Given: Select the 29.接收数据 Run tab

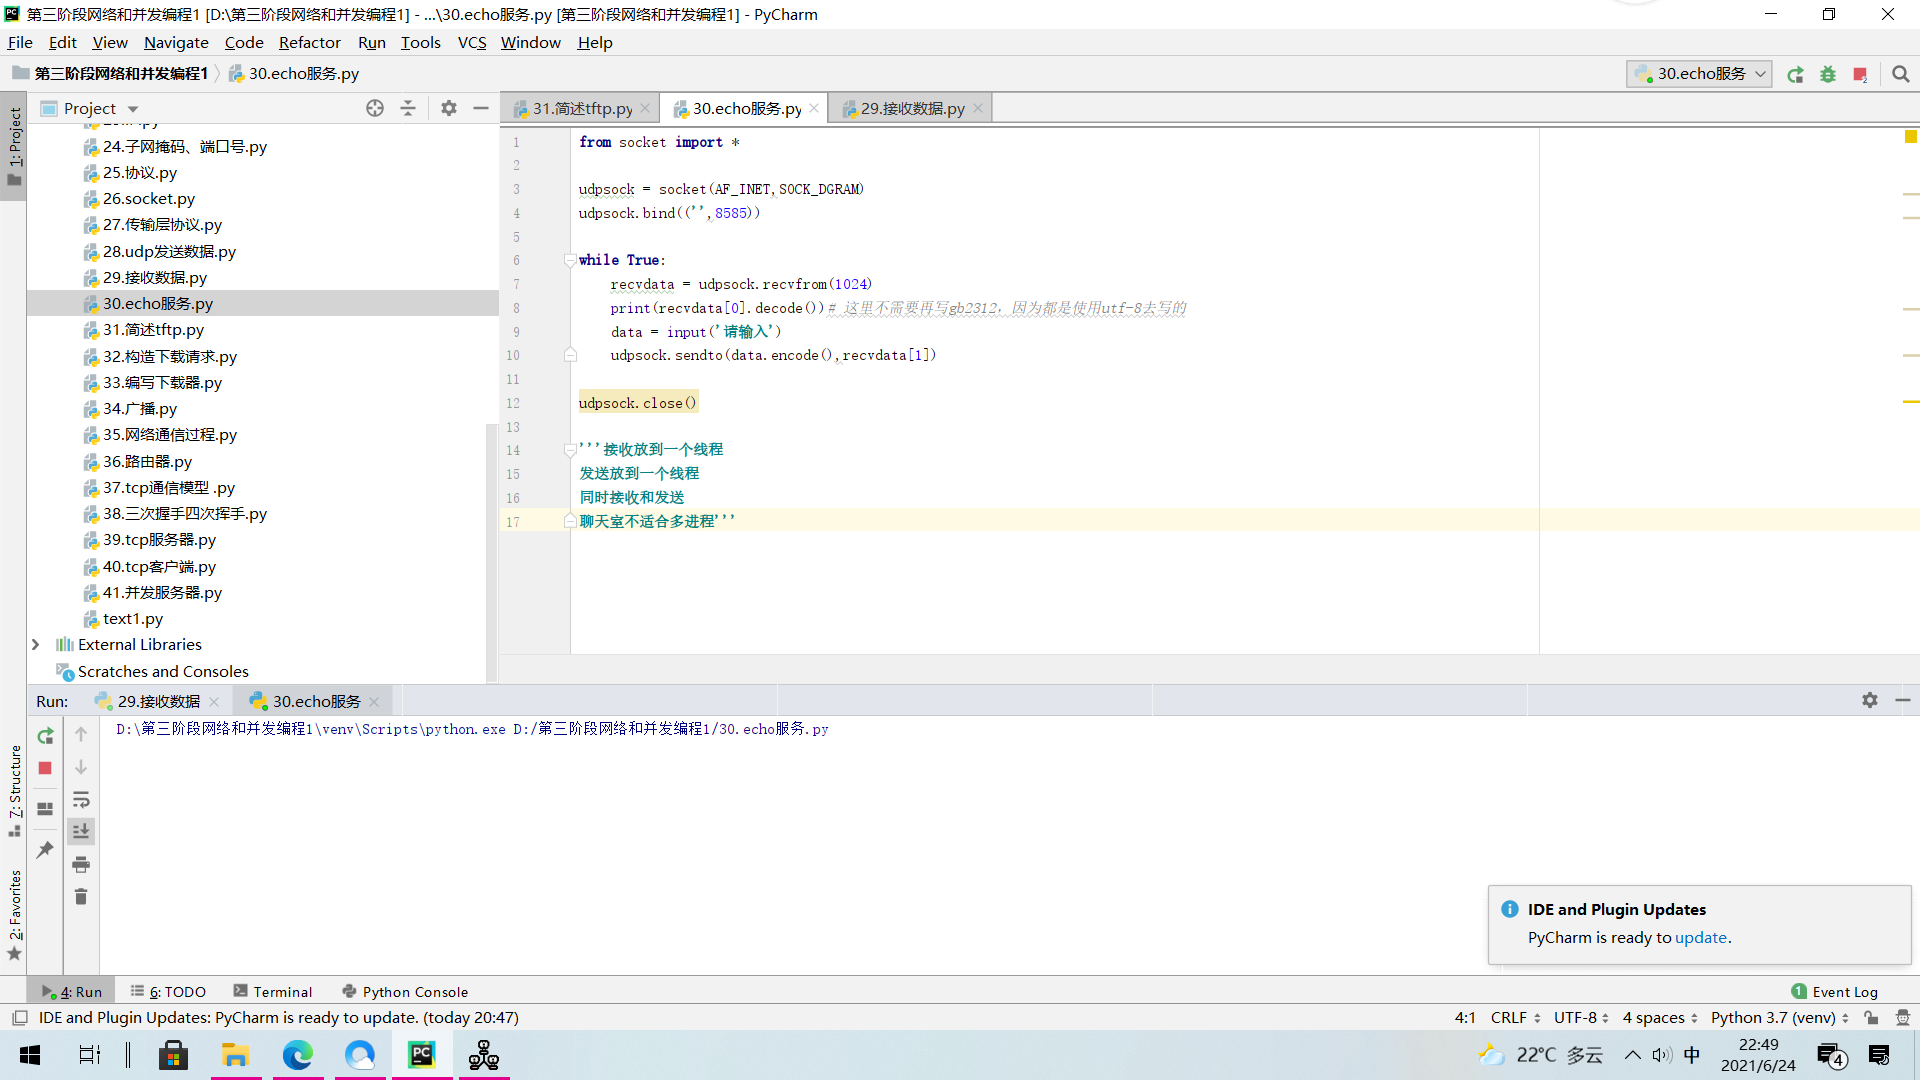Looking at the screenshot, I should click(x=158, y=701).
